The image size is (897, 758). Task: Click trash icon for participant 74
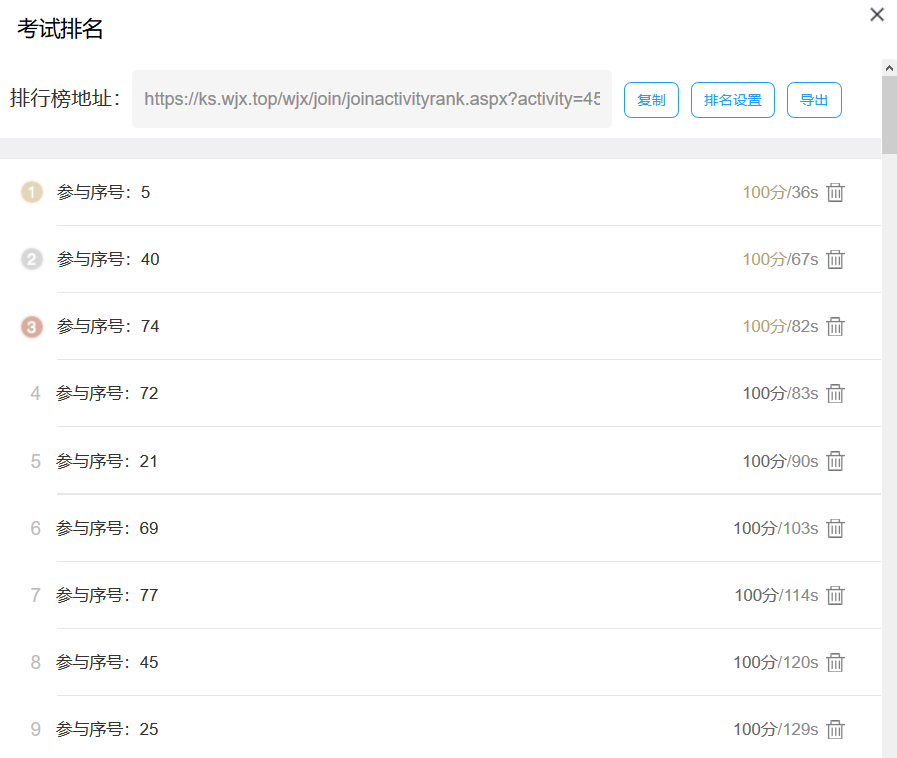(x=835, y=326)
